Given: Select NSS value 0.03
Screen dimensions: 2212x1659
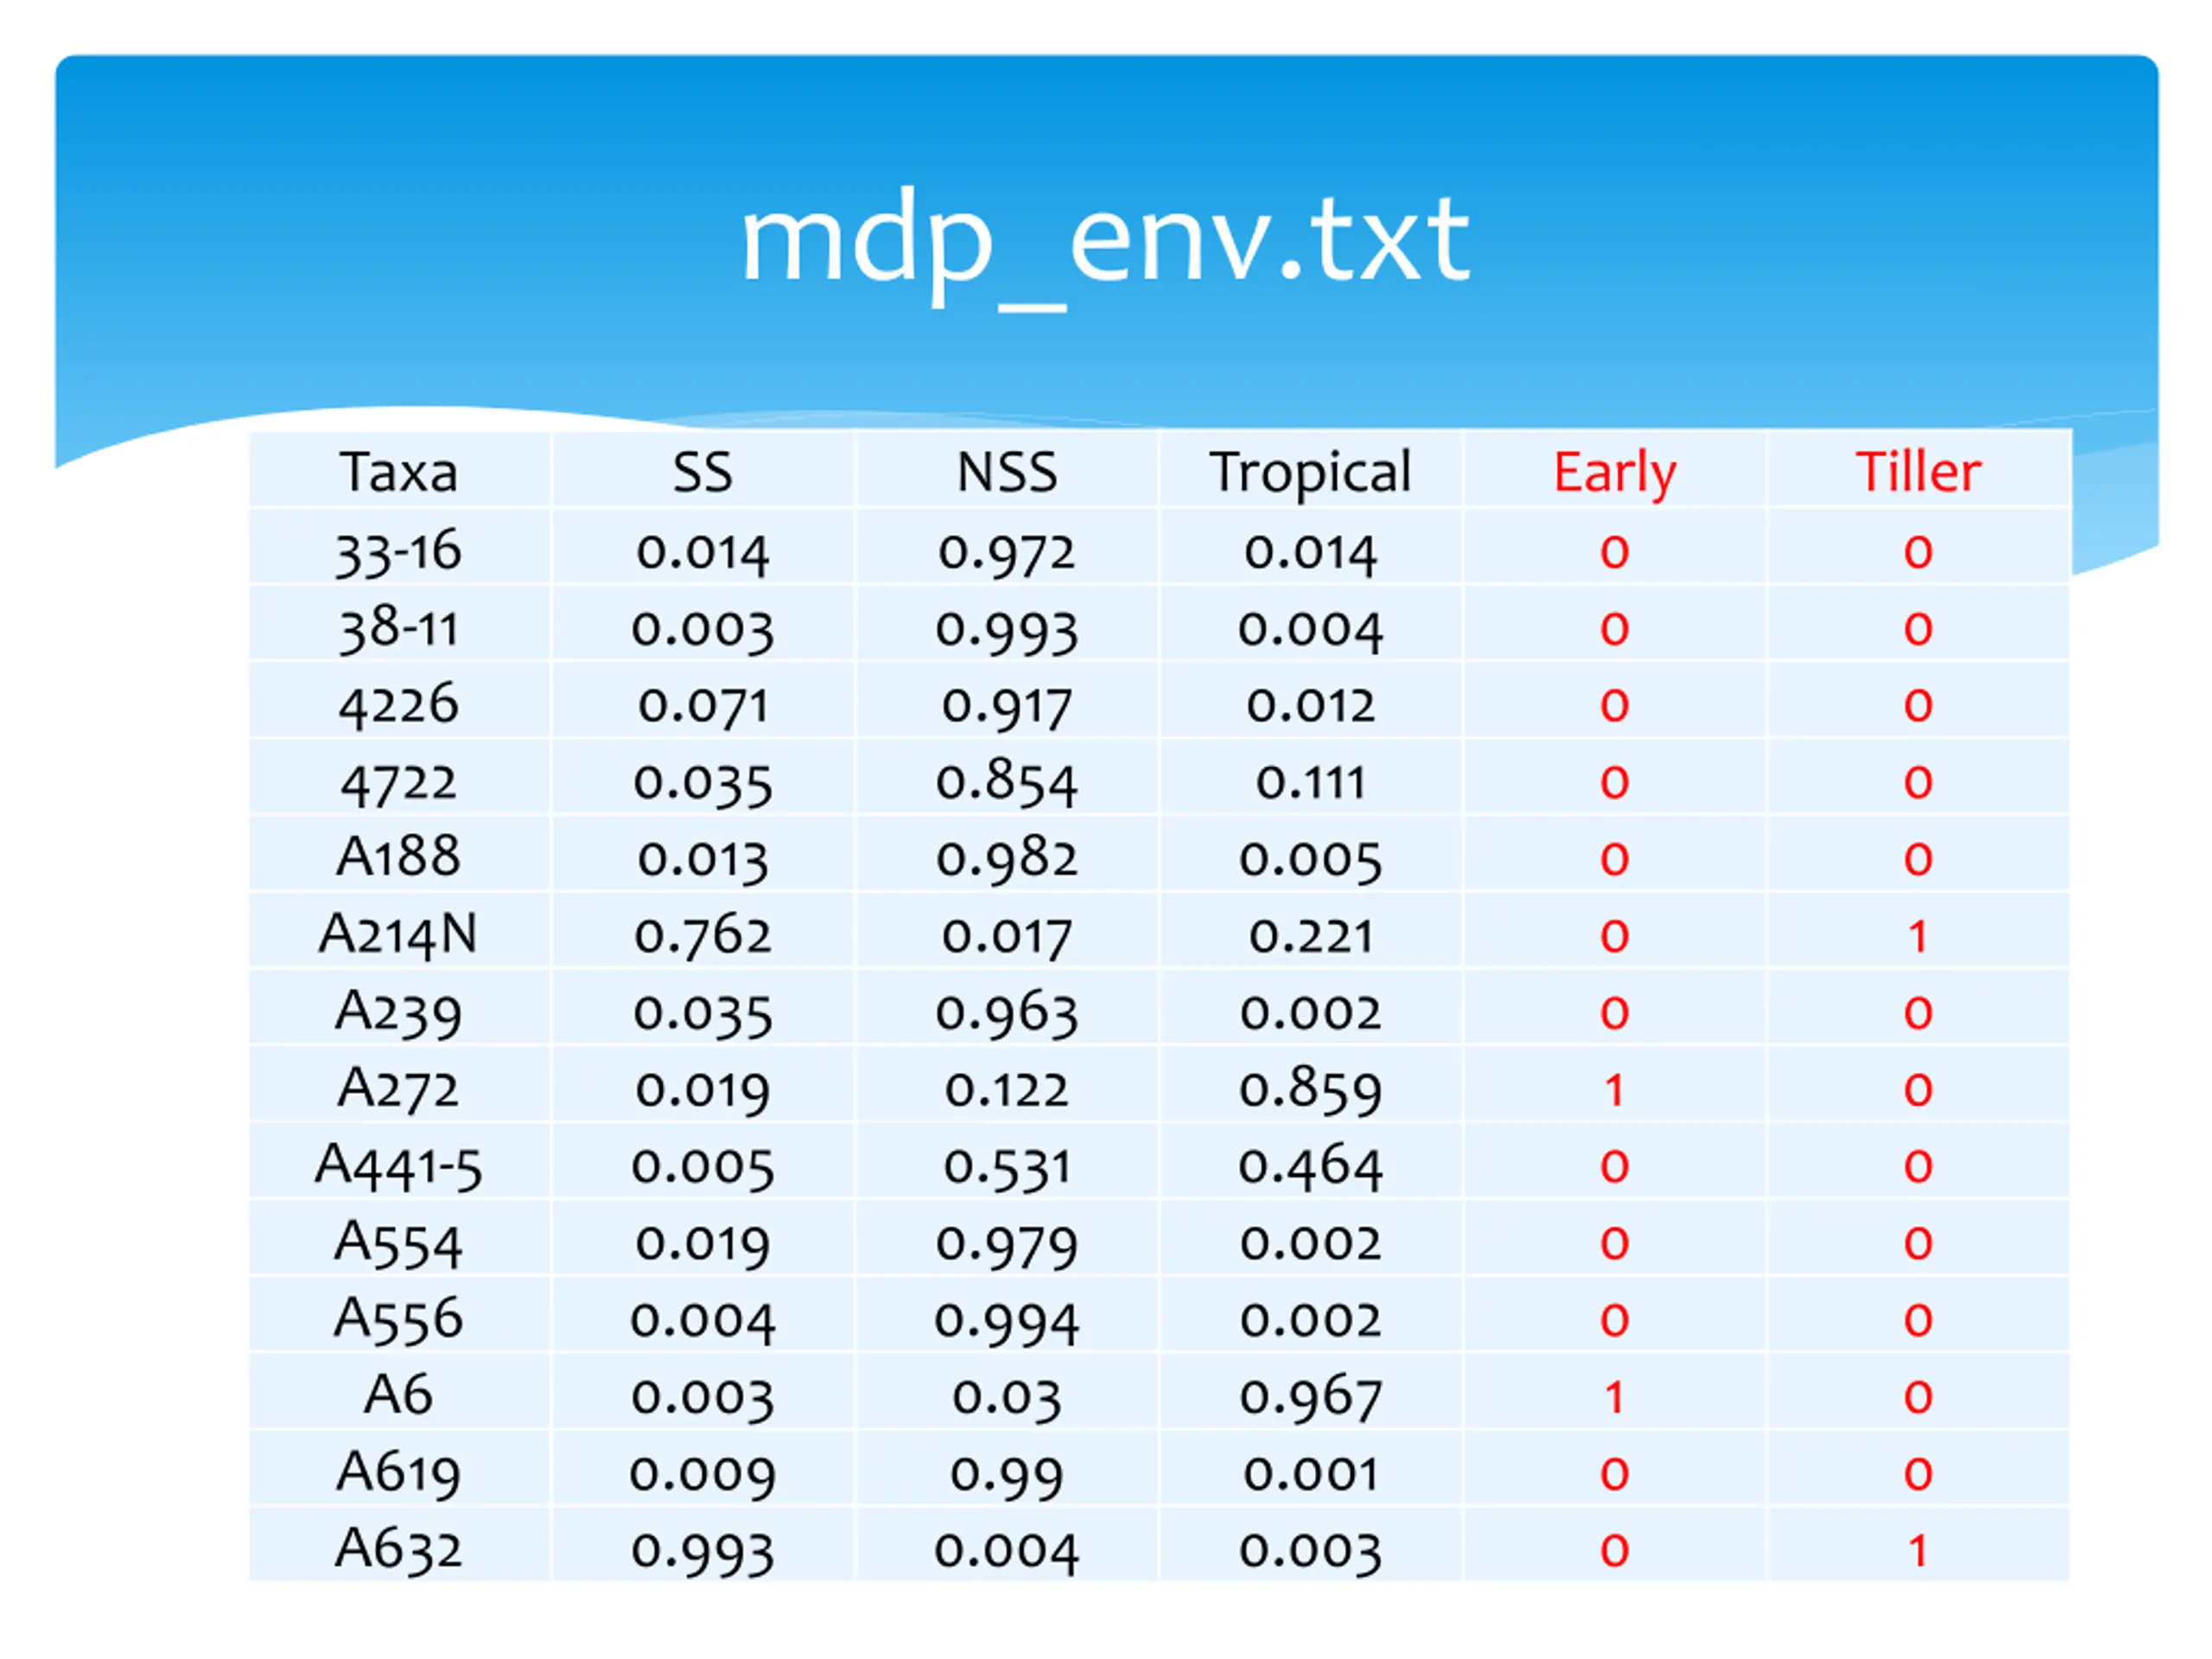Looking at the screenshot, I should 1007,1400.
